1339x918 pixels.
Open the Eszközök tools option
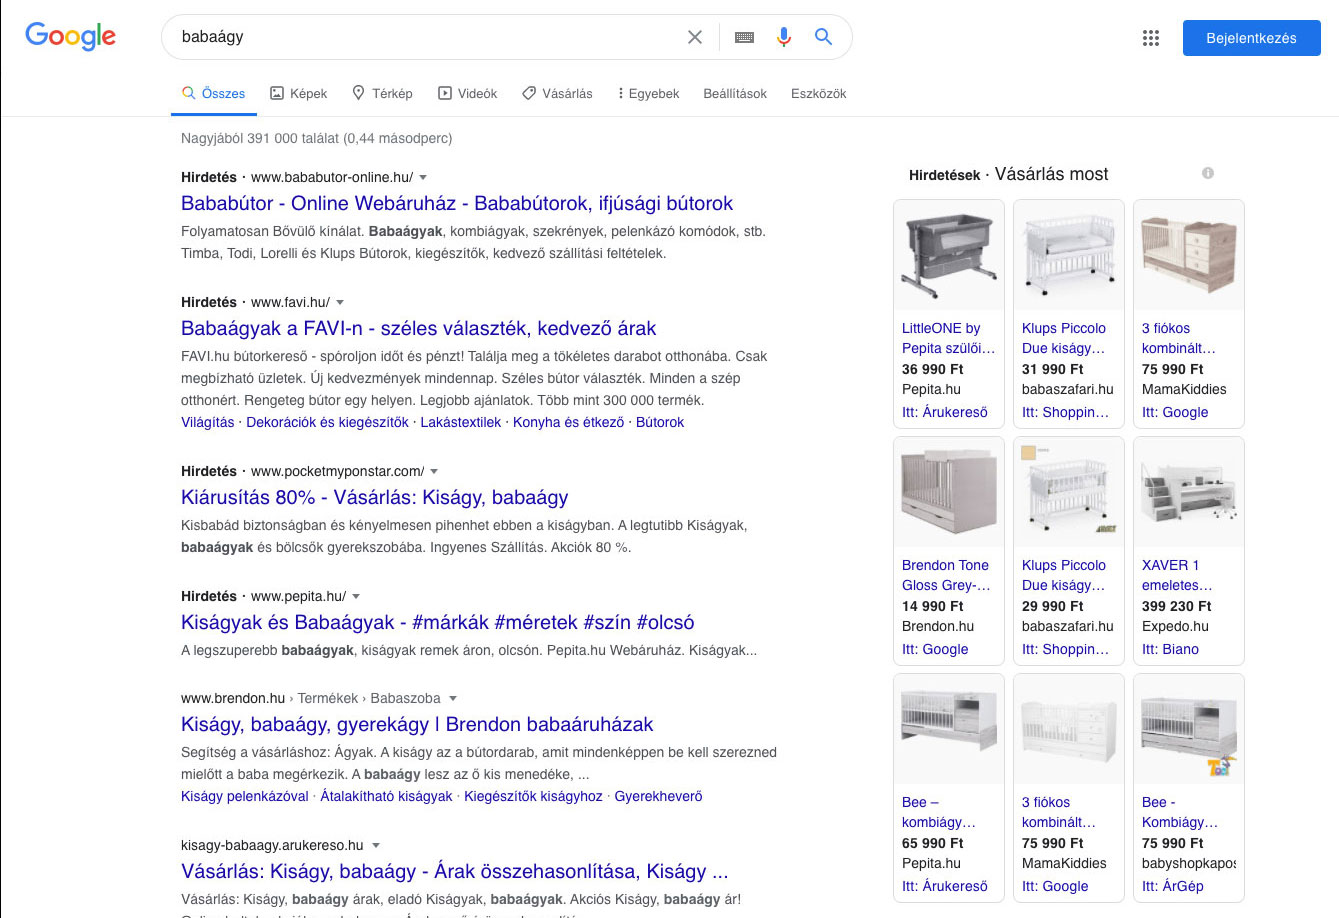818,93
